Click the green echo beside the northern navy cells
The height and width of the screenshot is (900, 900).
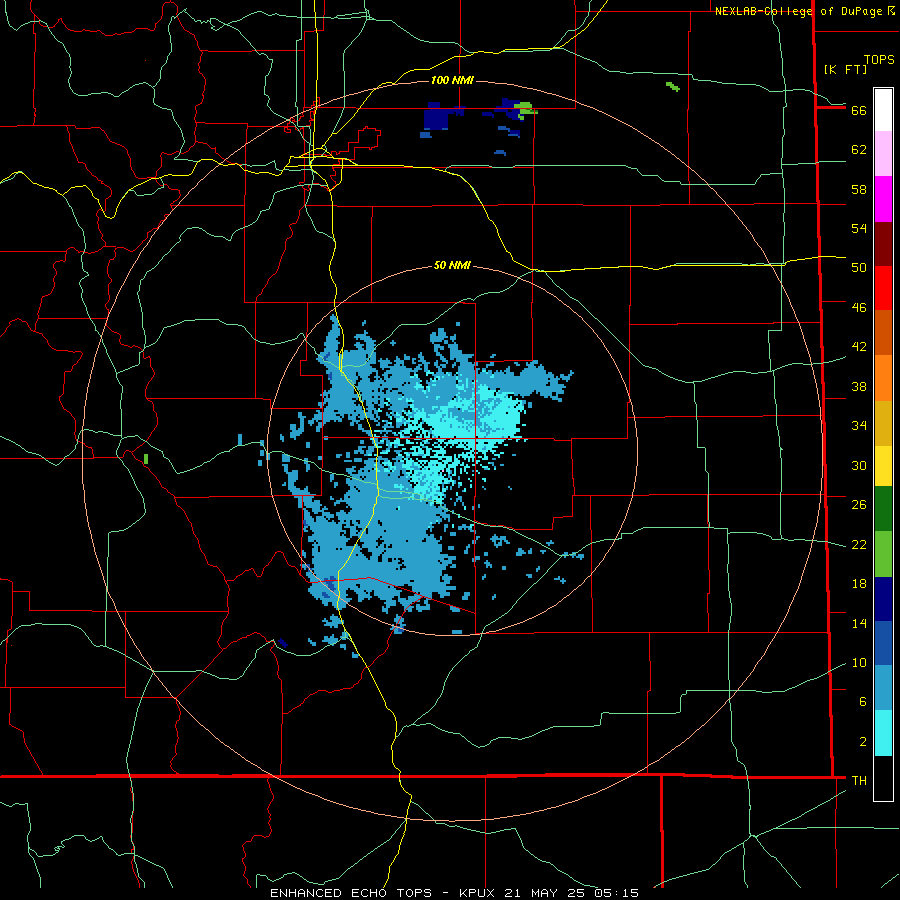pos(526,110)
